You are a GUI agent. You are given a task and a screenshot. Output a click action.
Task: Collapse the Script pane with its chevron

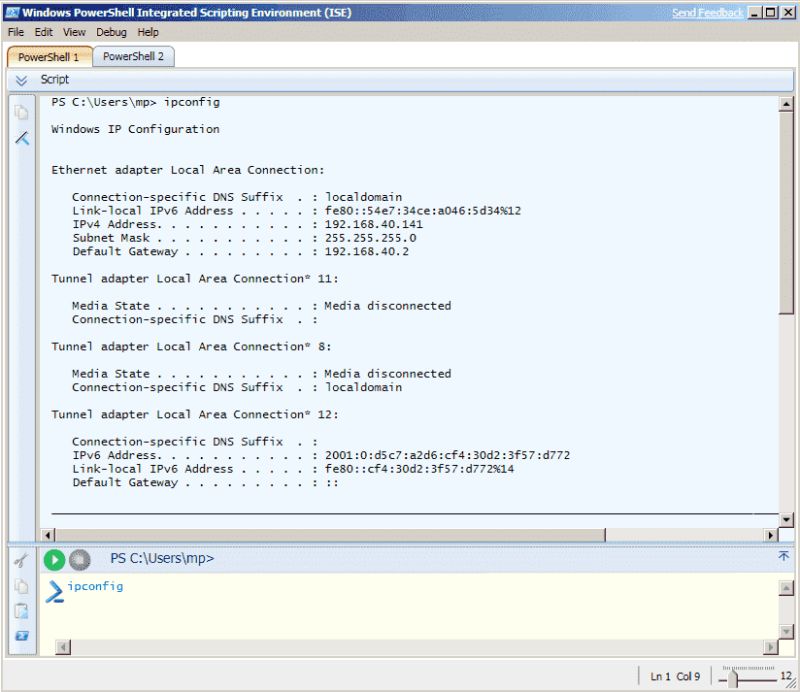20,80
